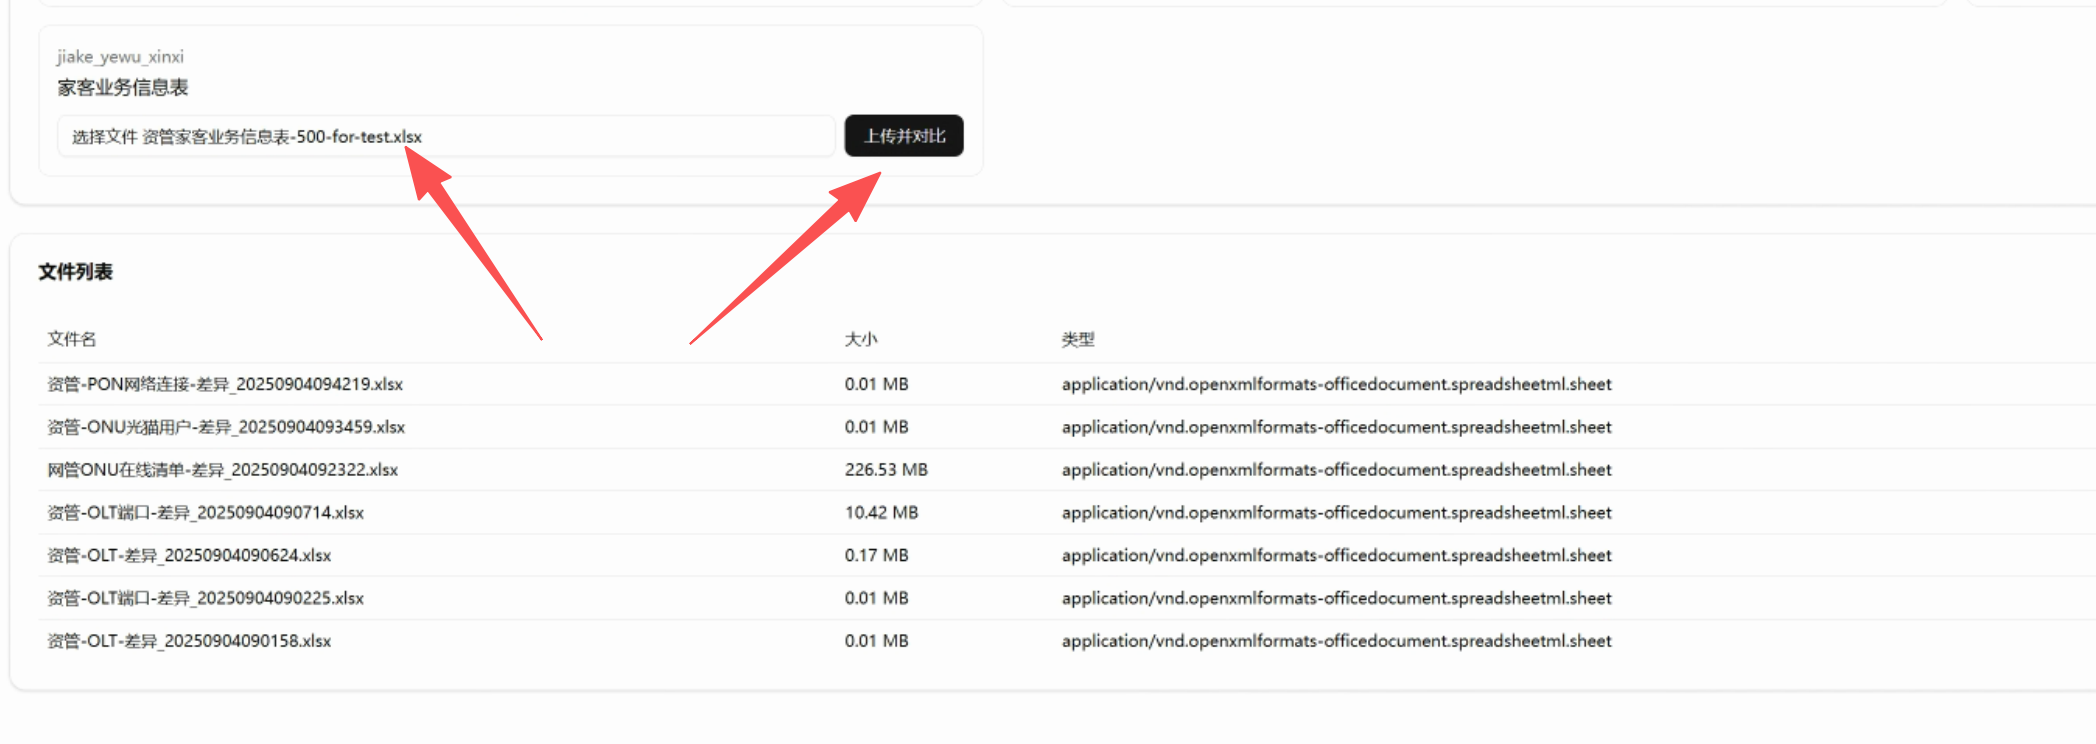
Task: Choose 资管-OLT端口-差异_20250904090225.xlsx
Action: [x=205, y=598]
